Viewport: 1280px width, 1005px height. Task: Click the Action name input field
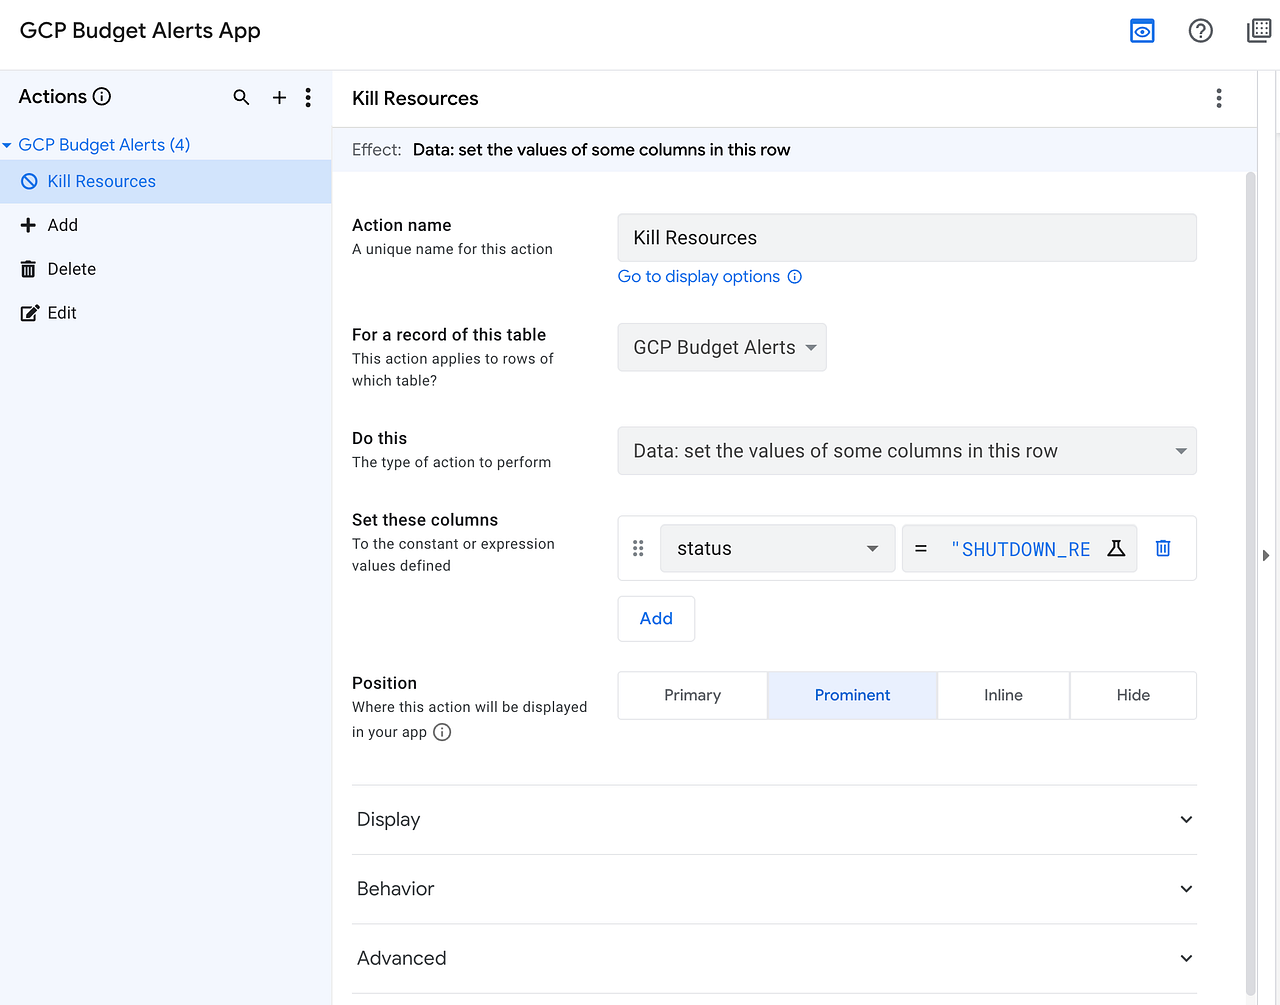tap(907, 238)
